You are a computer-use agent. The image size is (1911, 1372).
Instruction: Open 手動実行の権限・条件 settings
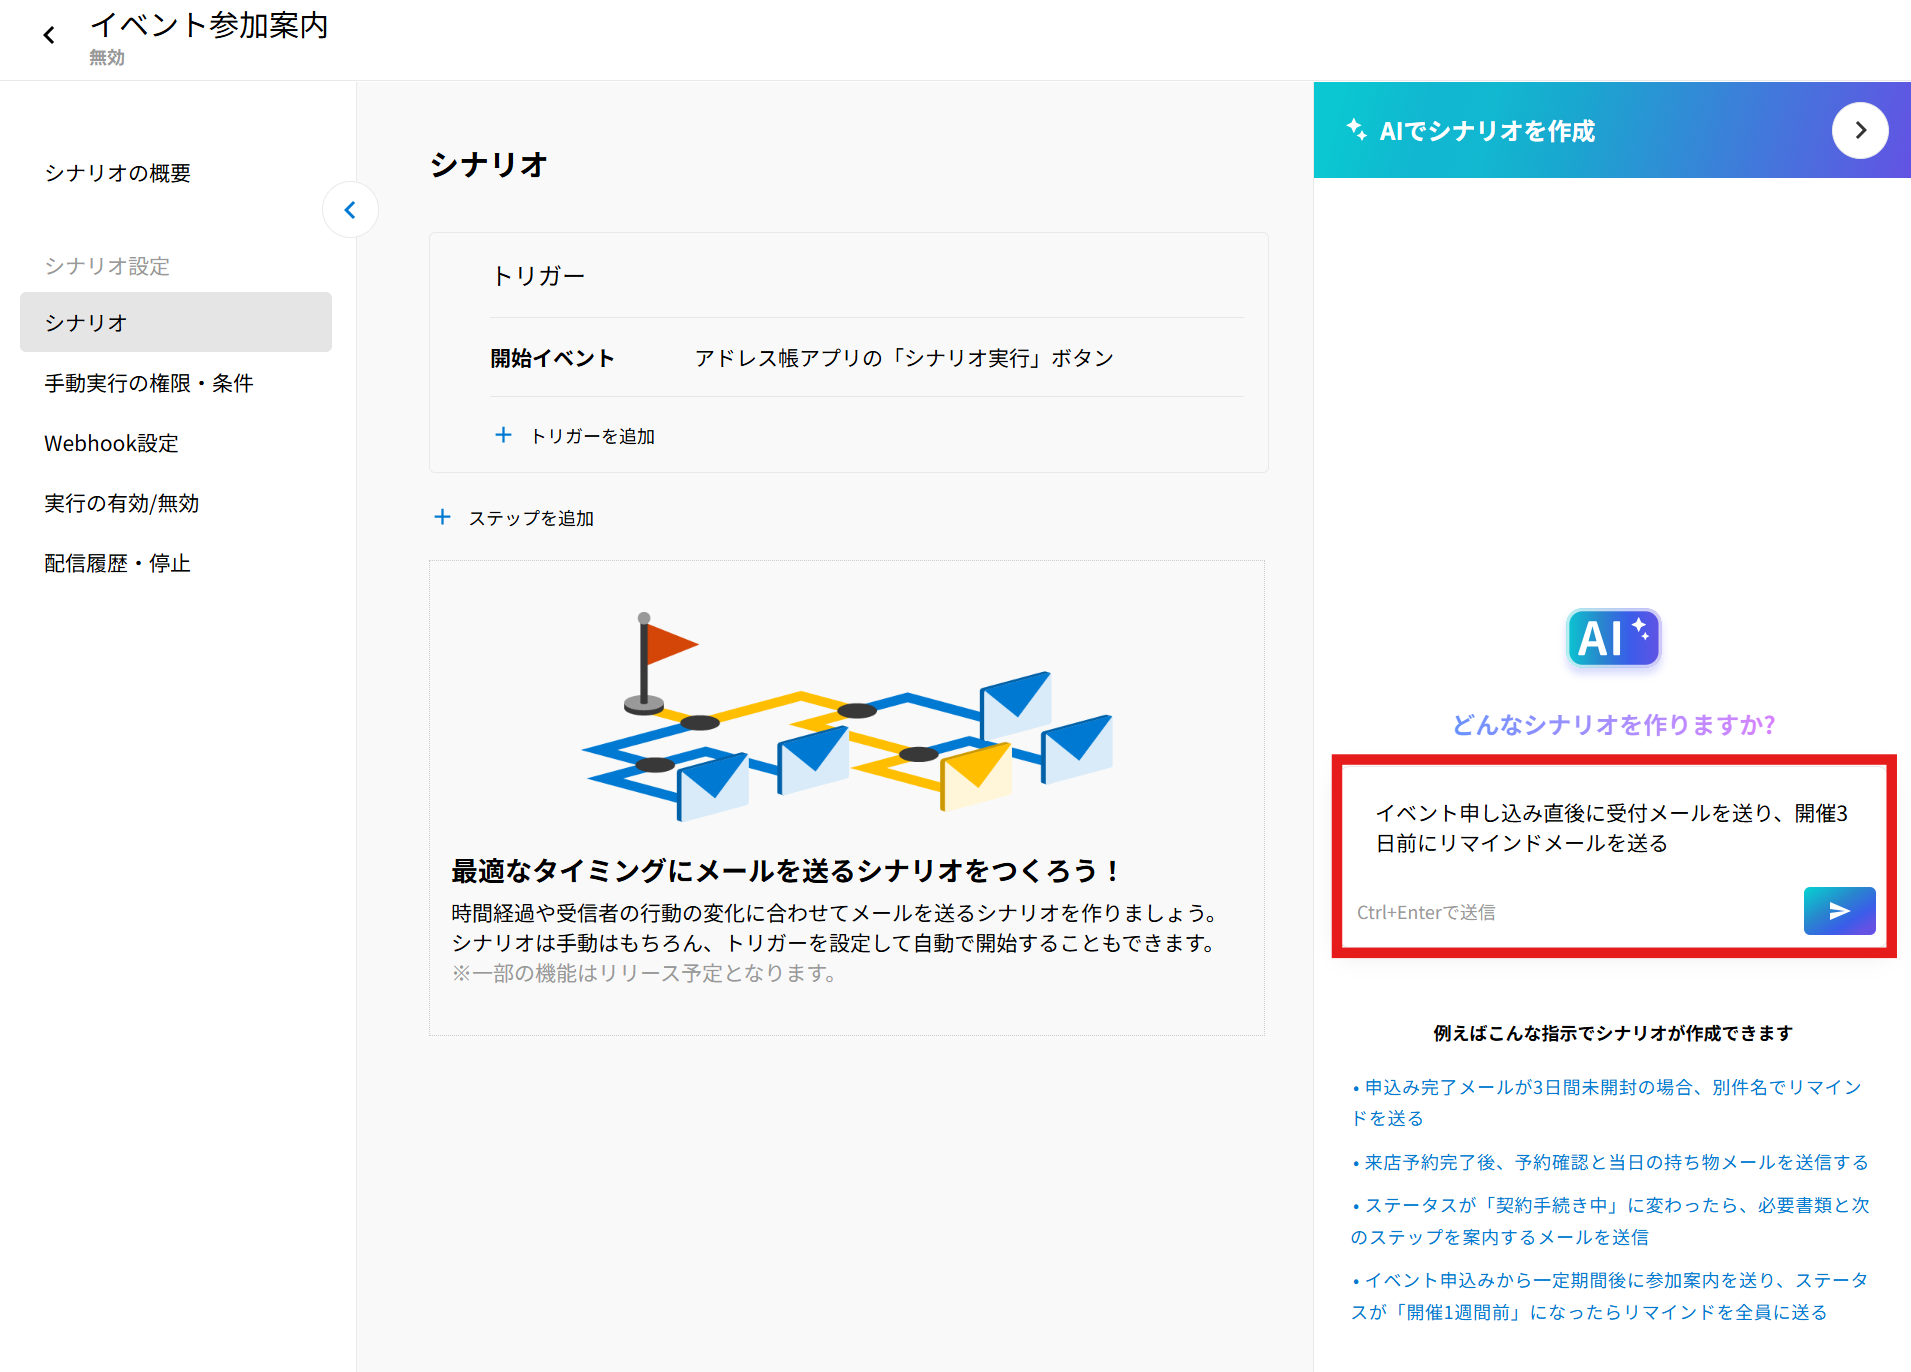click(149, 383)
